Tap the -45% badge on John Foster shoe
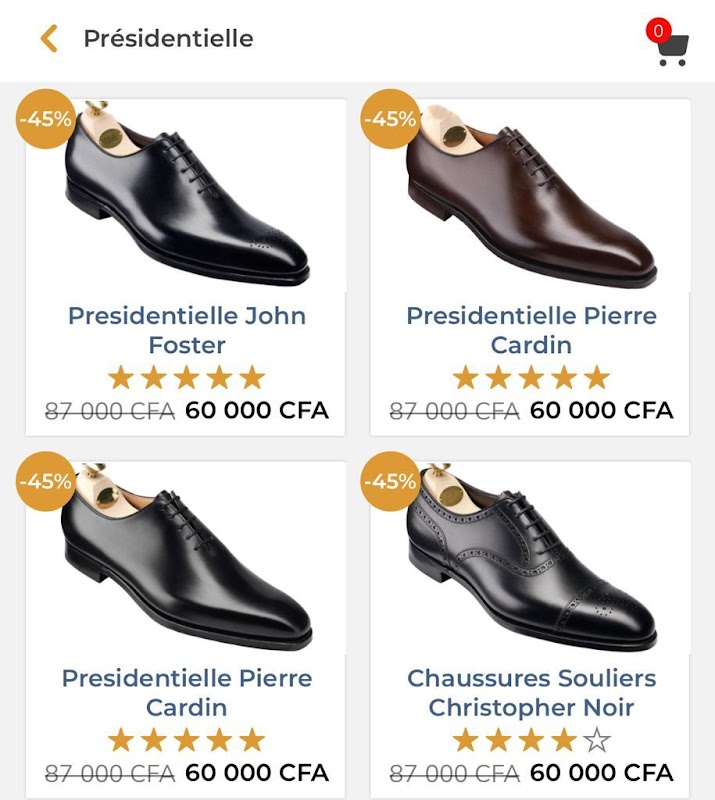The width and height of the screenshot is (715, 800). pyautogui.click(x=45, y=119)
